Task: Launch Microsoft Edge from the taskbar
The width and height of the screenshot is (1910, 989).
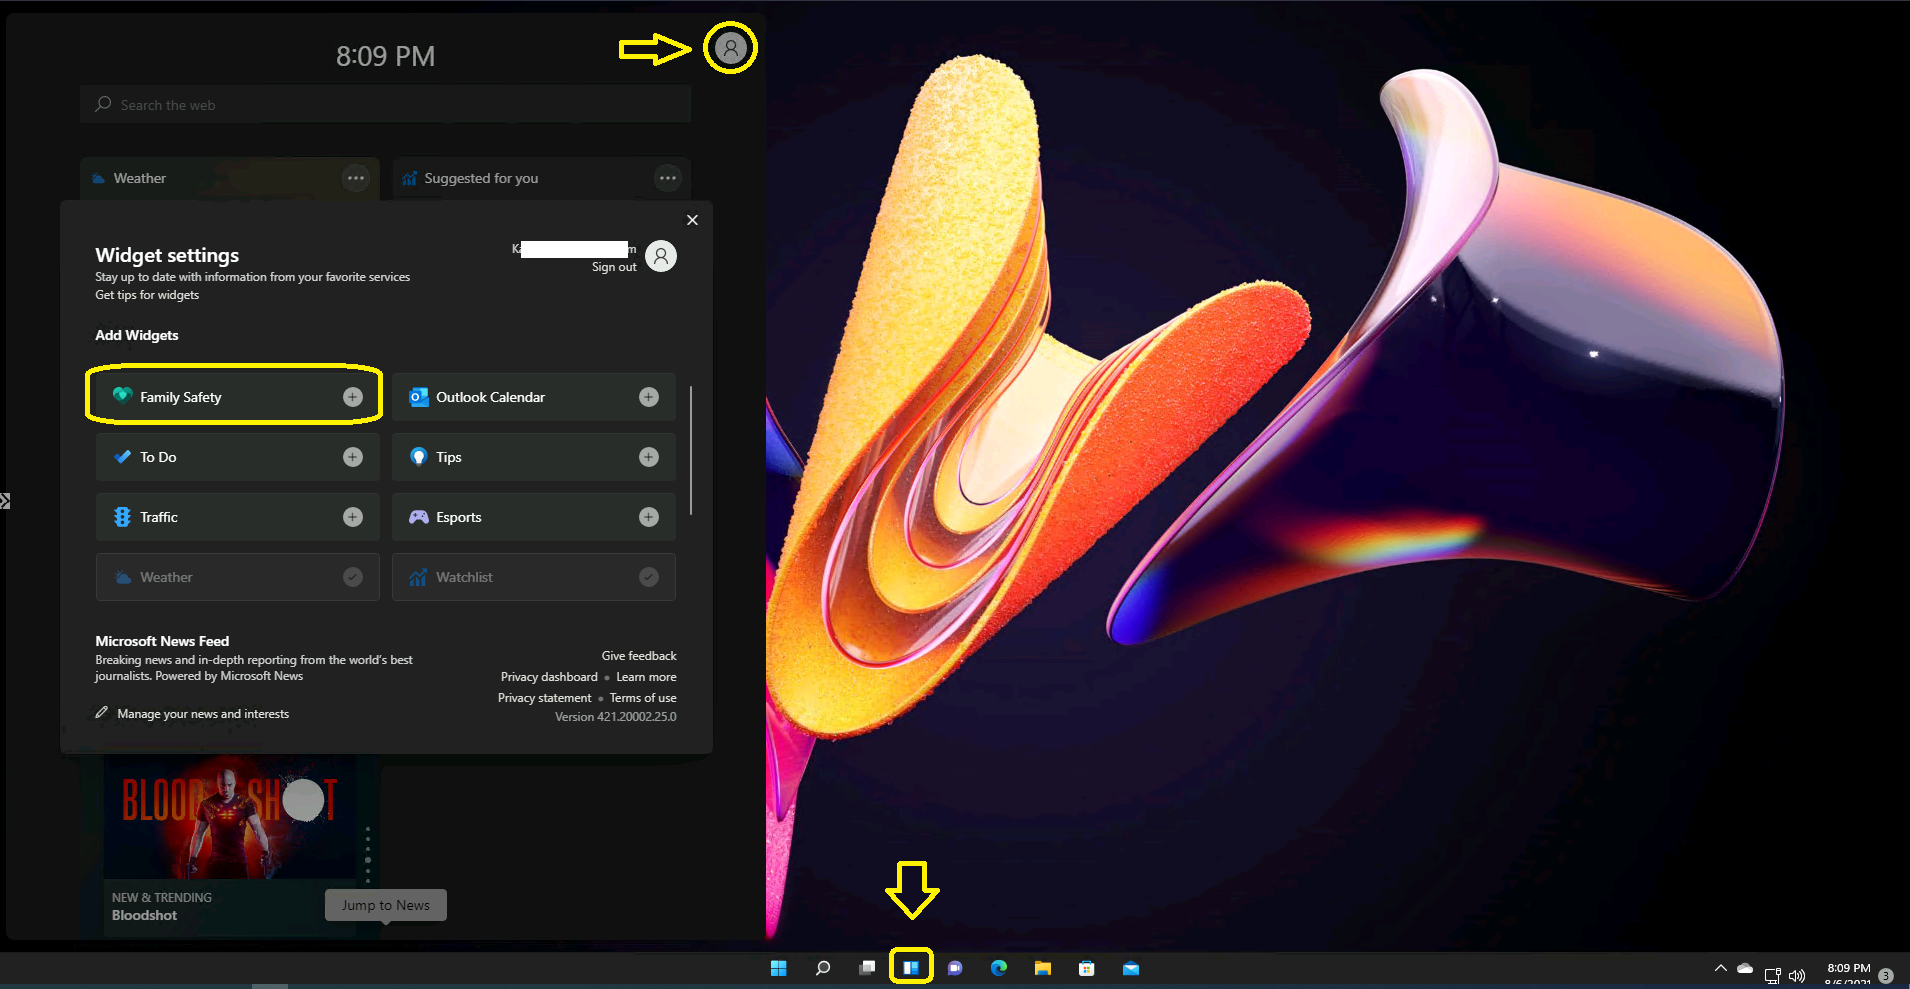Action: click(x=998, y=967)
